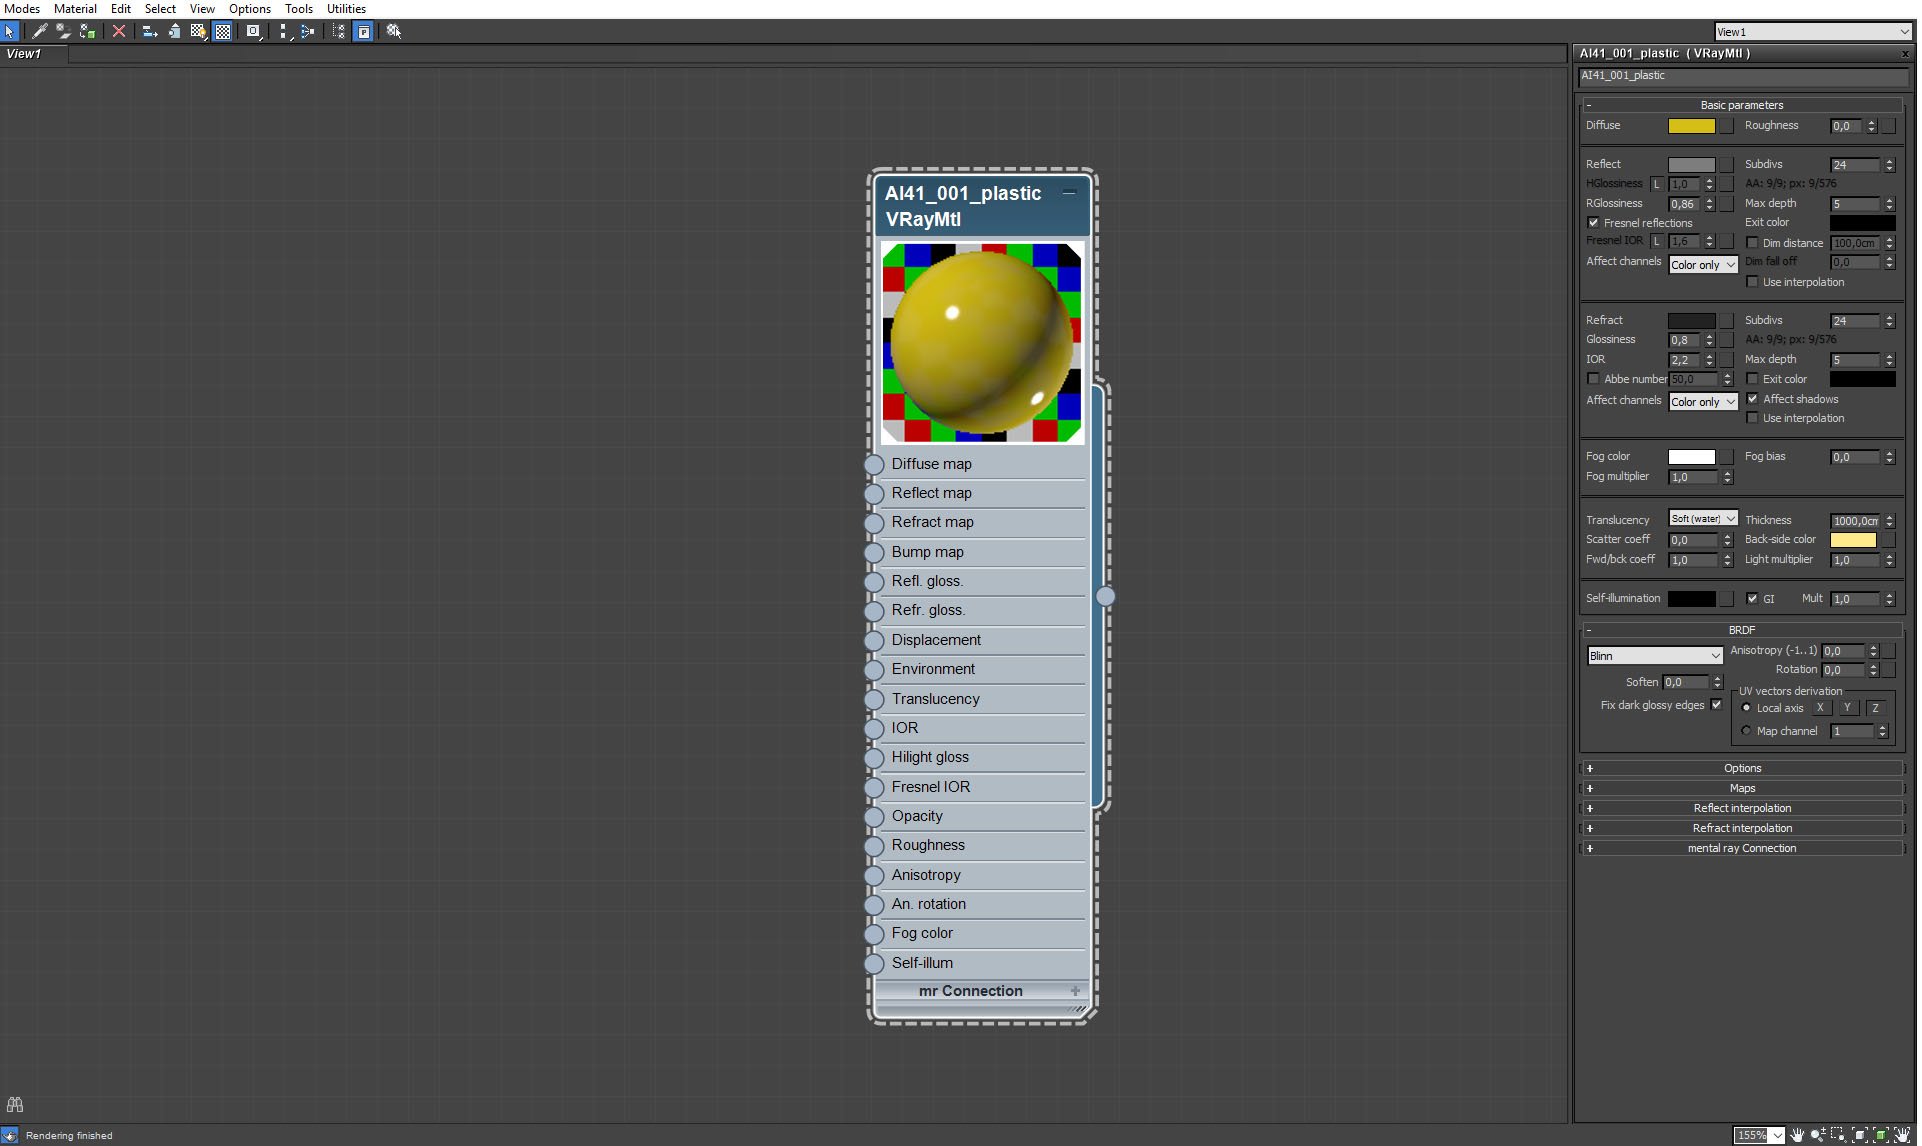The height and width of the screenshot is (1146, 1922).
Task: Toggle Affect shadows checkbox
Action: (1752, 399)
